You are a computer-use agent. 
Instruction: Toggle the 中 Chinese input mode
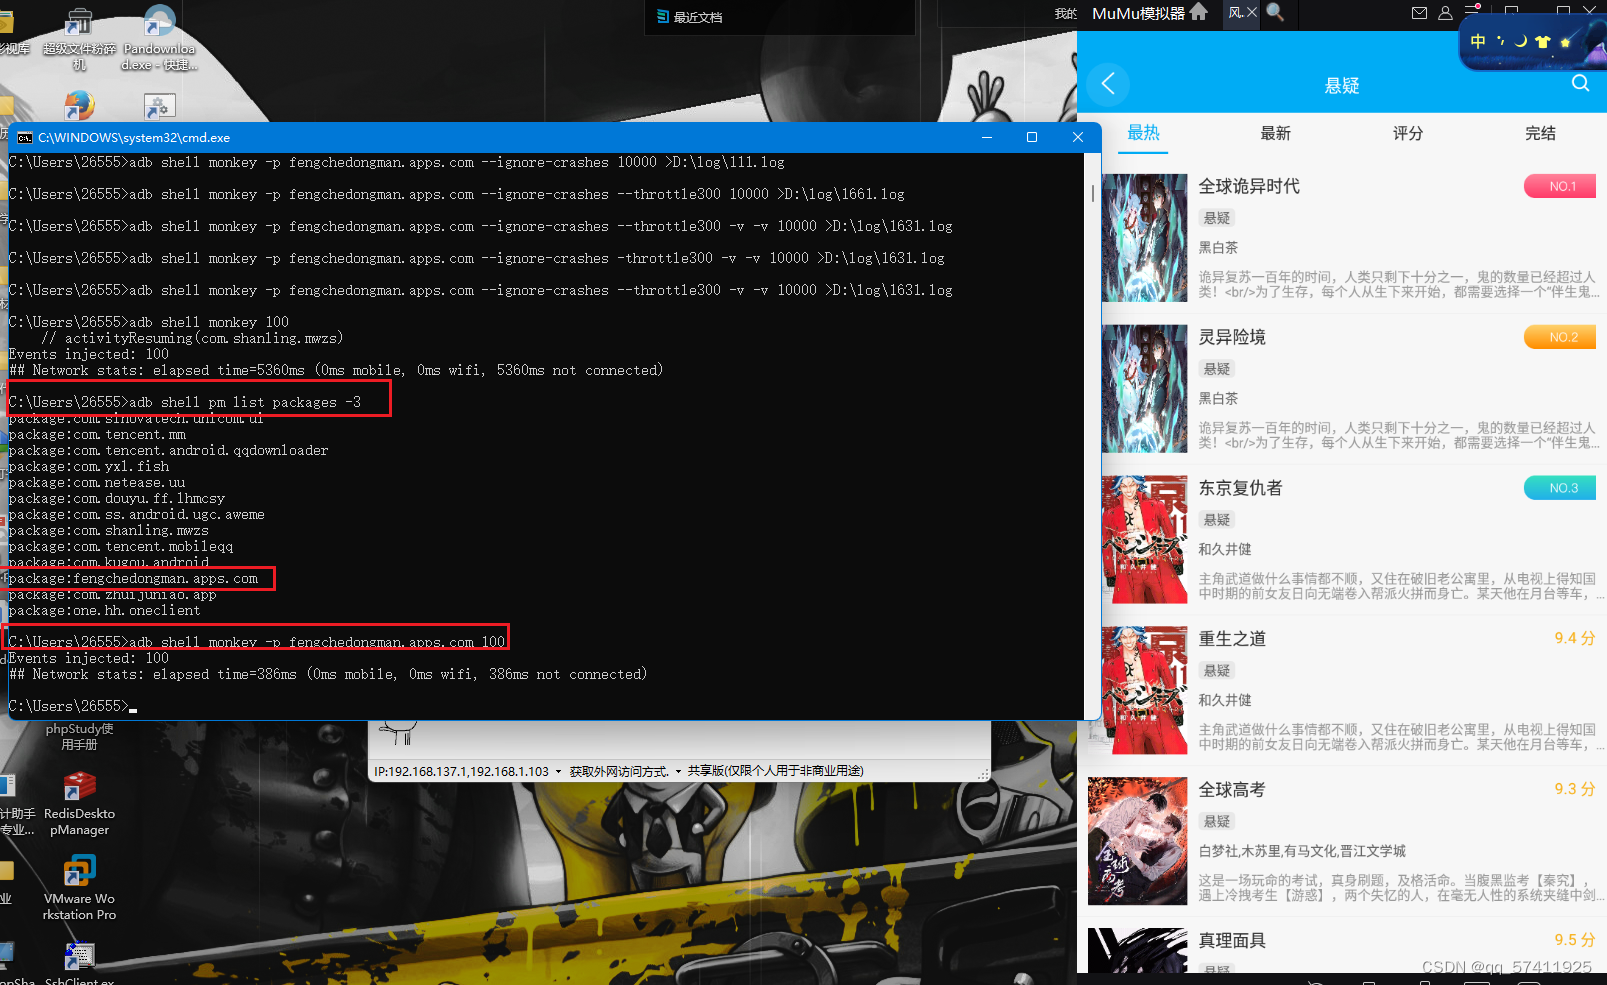tap(1478, 41)
